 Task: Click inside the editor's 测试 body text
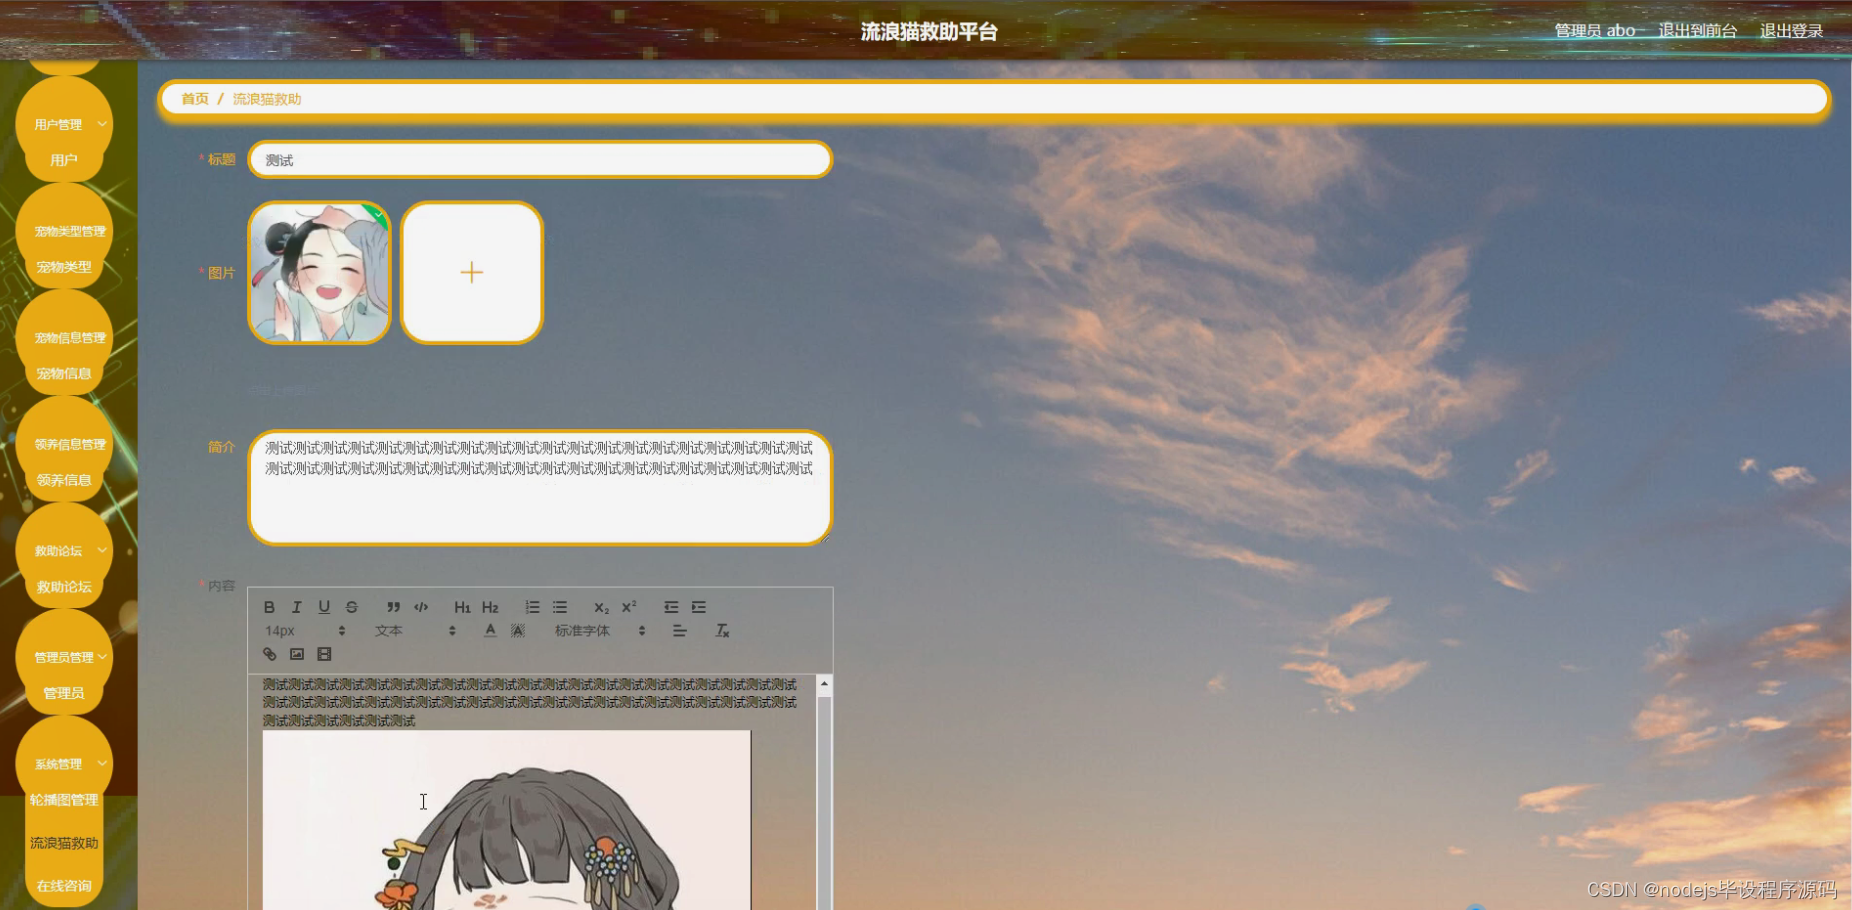coord(530,702)
